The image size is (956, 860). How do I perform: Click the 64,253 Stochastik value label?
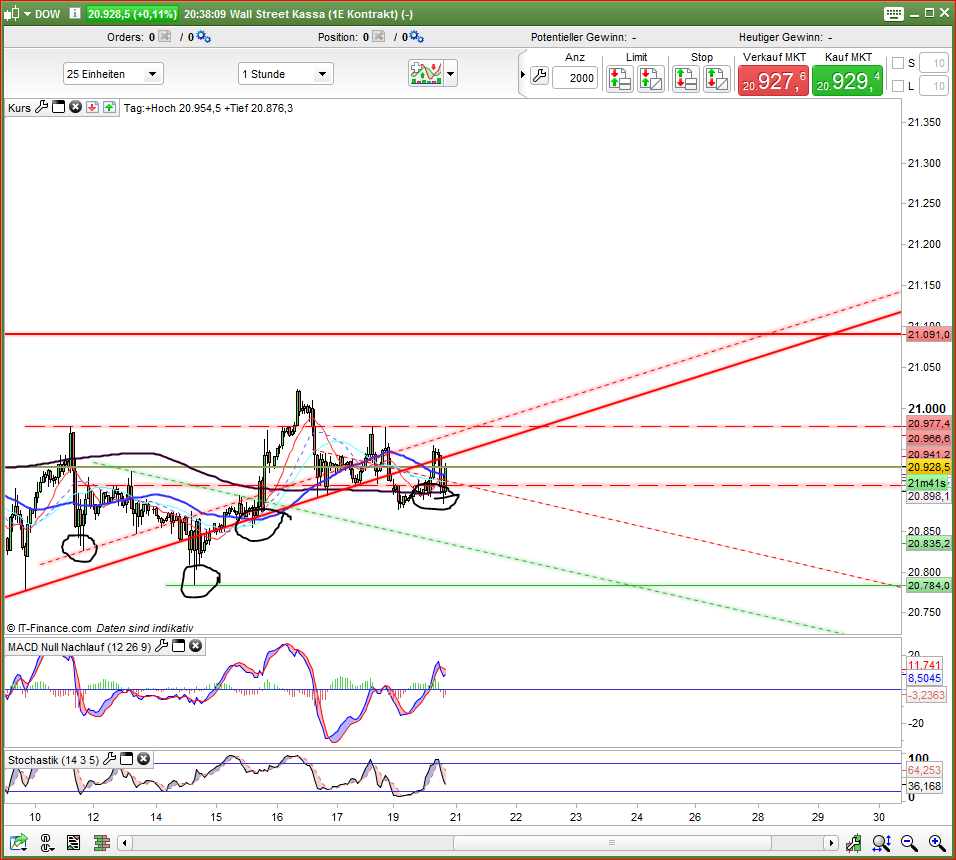point(925,770)
